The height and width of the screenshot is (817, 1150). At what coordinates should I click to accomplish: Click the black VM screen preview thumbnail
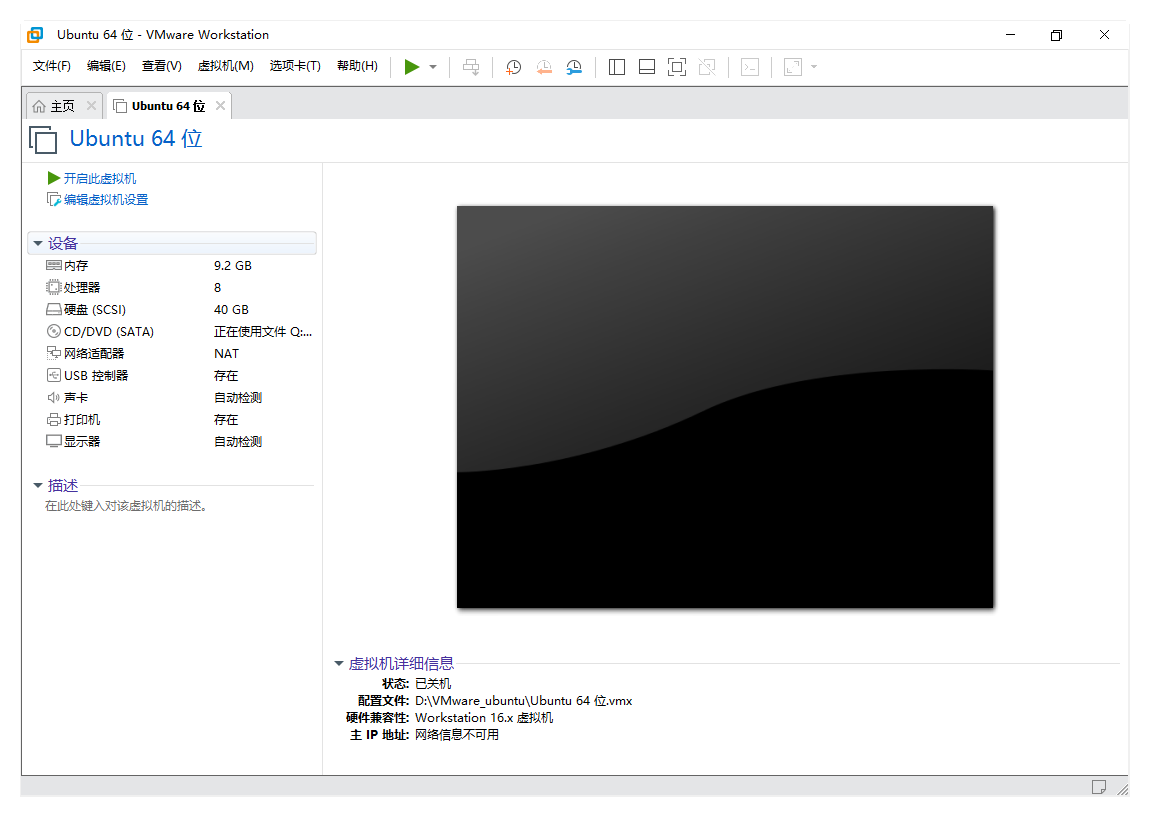[x=725, y=407]
